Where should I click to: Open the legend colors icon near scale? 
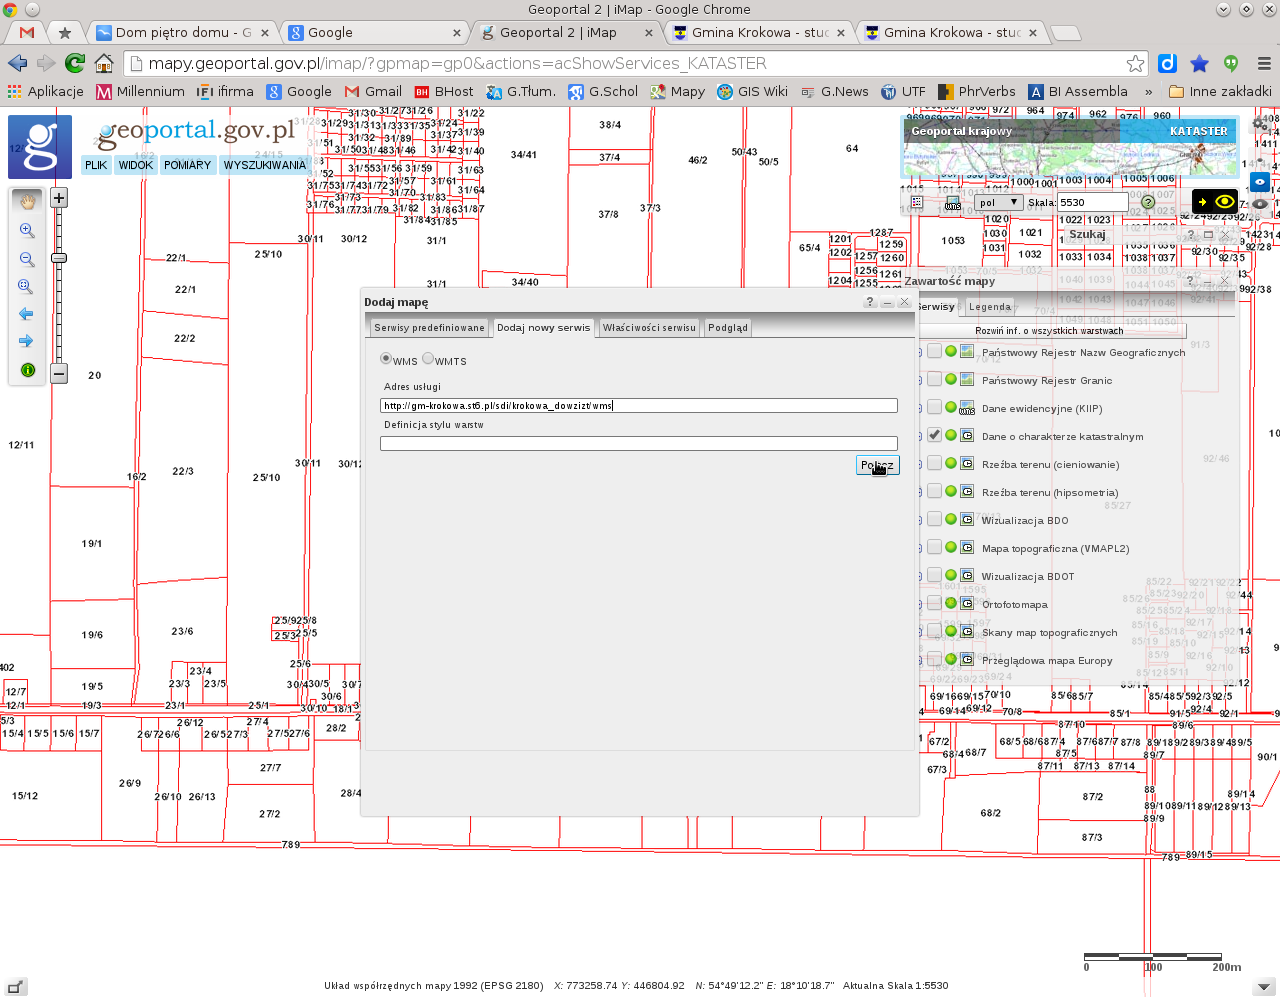917,202
